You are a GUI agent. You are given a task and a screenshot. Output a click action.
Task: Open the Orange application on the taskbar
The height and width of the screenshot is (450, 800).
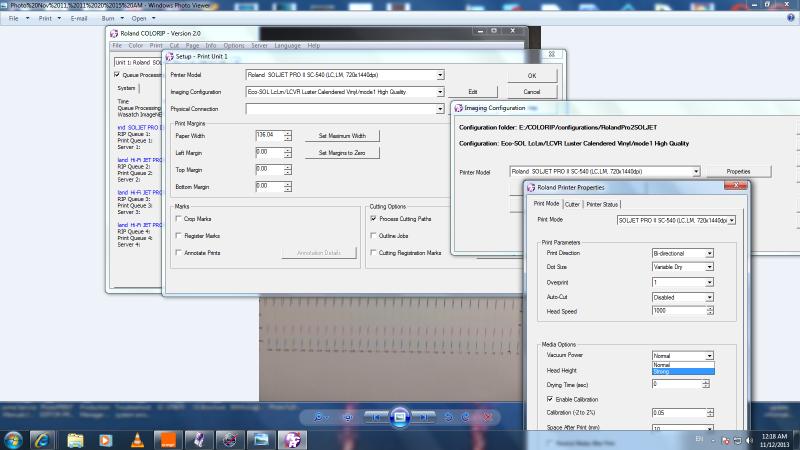[168, 440]
